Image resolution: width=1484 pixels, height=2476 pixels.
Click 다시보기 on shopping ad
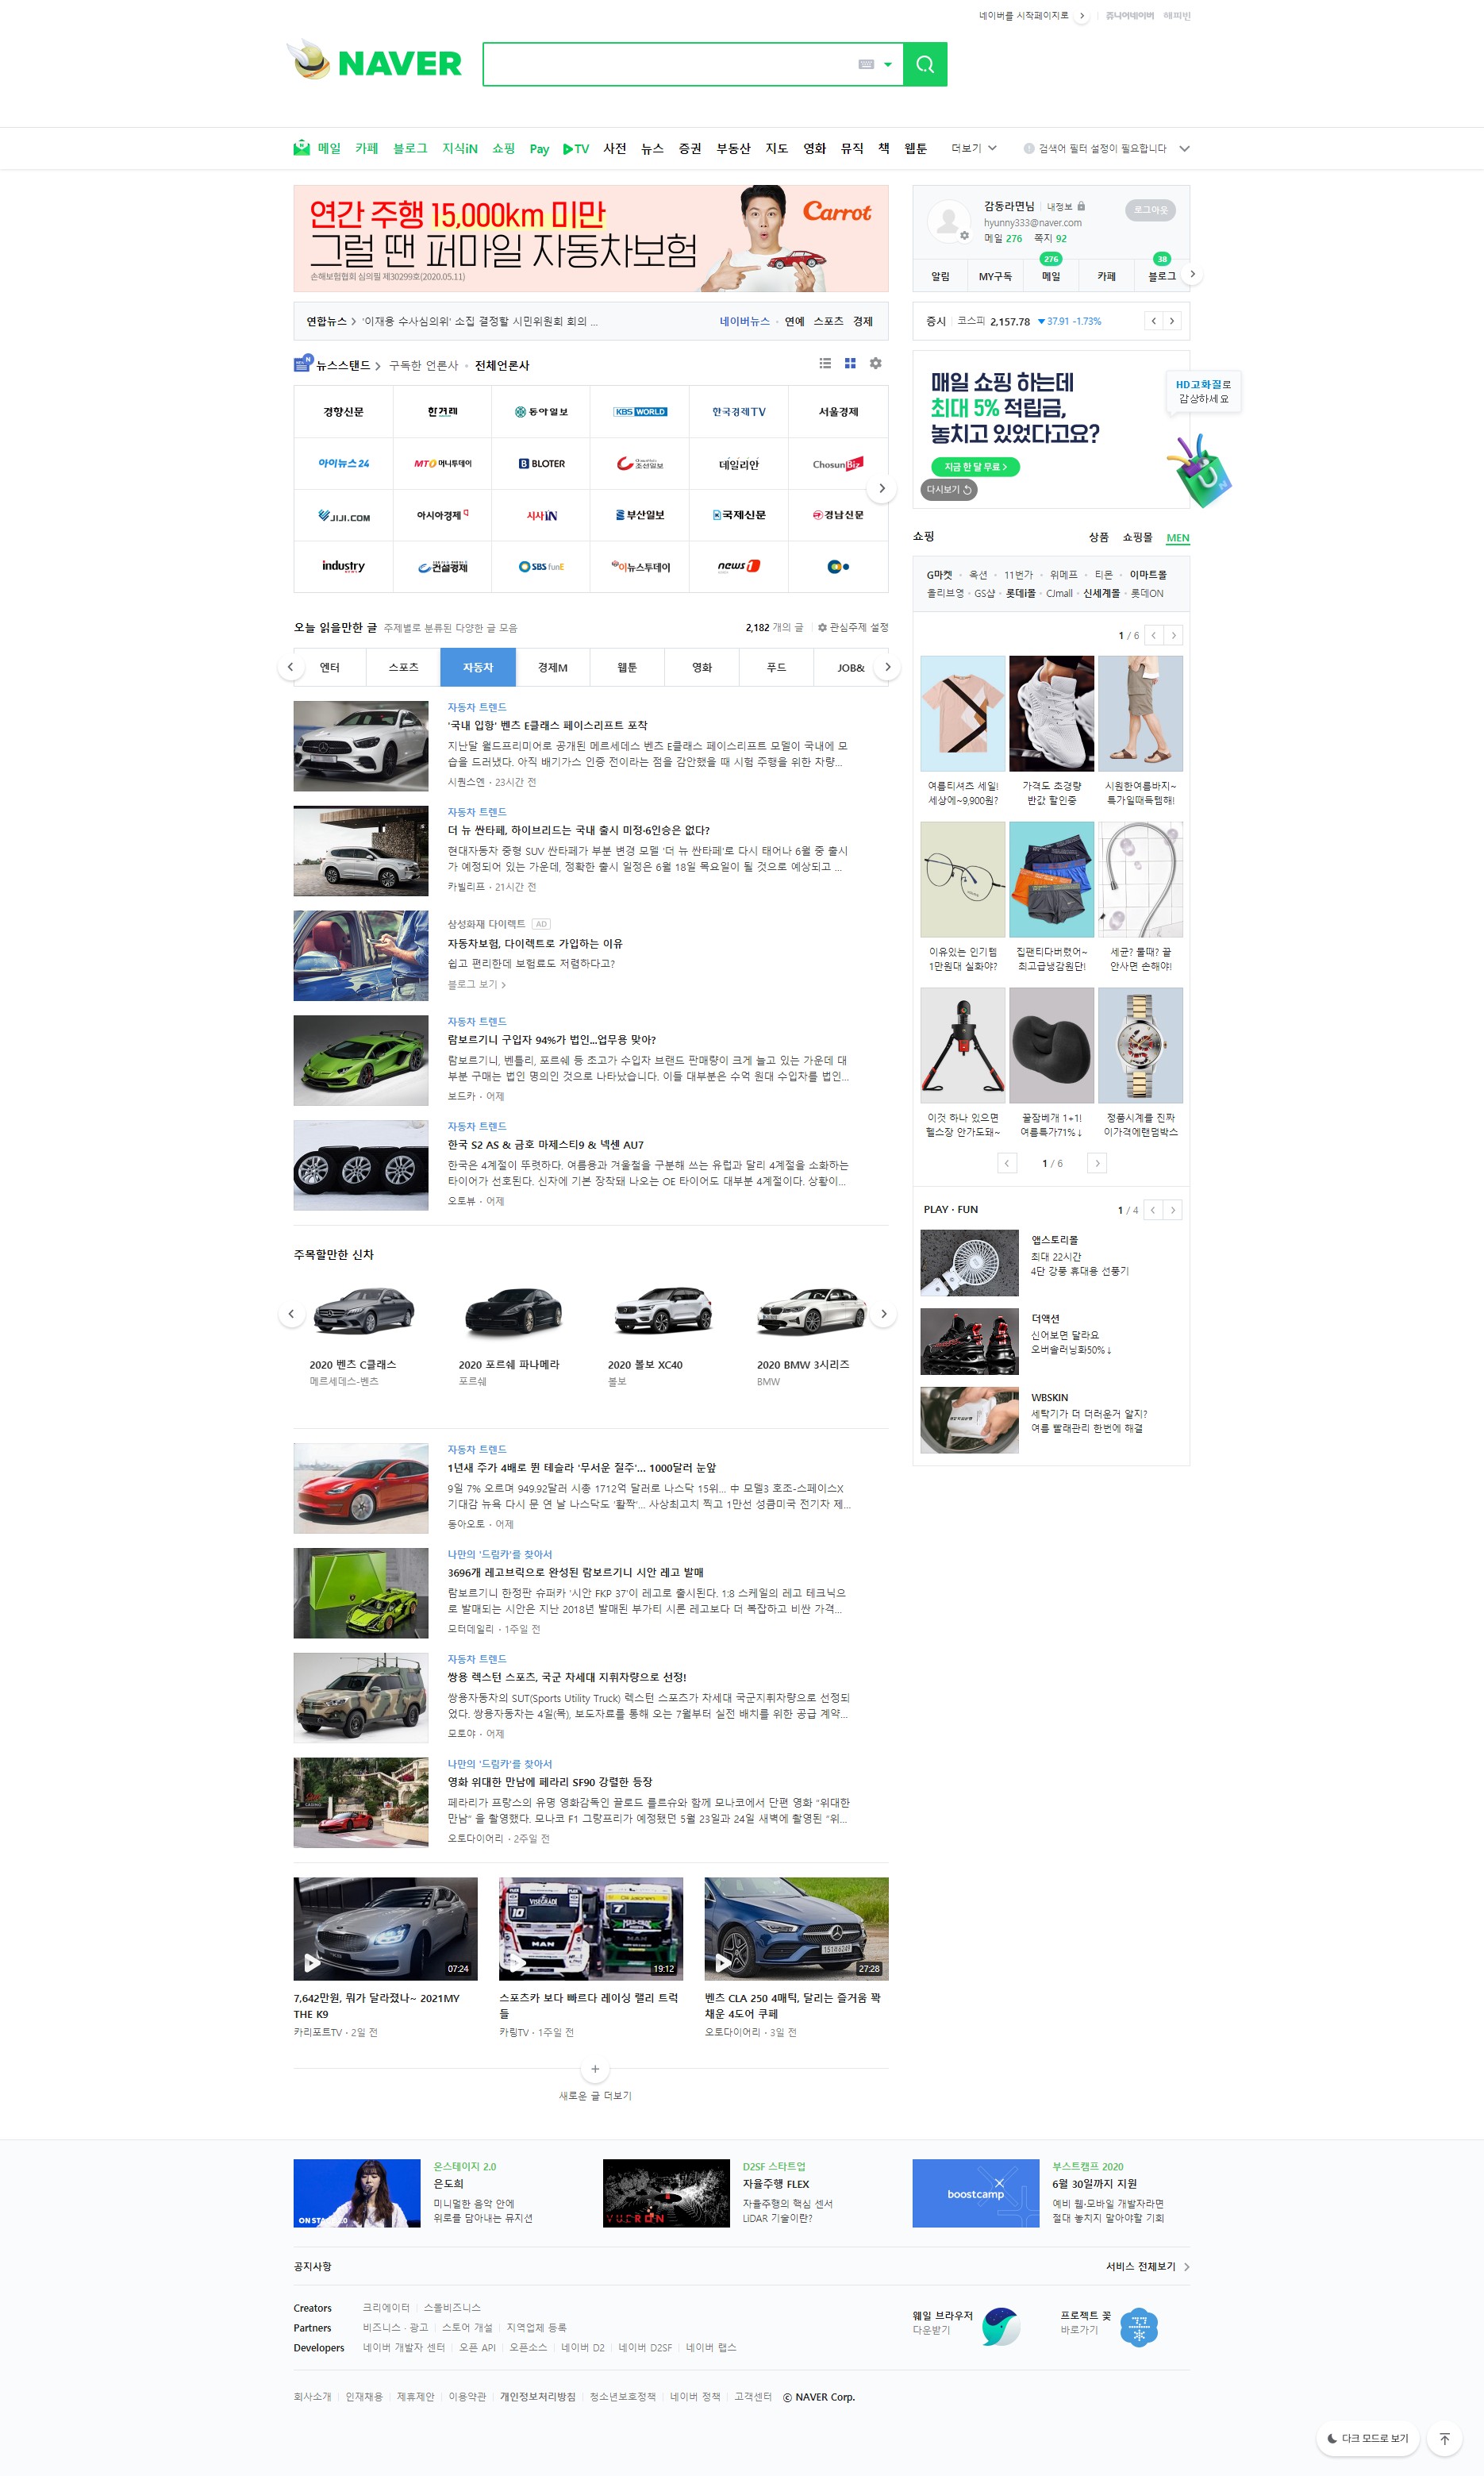click(x=948, y=490)
